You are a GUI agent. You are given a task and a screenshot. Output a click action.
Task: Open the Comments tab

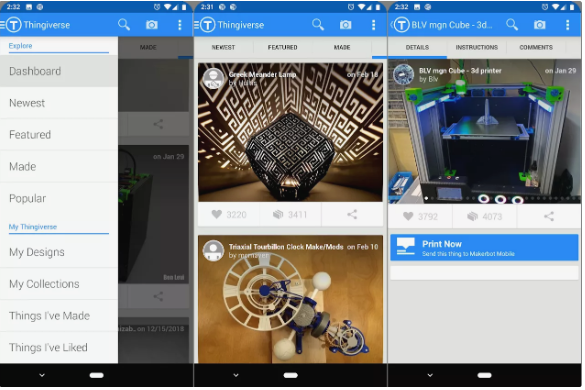click(536, 47)
